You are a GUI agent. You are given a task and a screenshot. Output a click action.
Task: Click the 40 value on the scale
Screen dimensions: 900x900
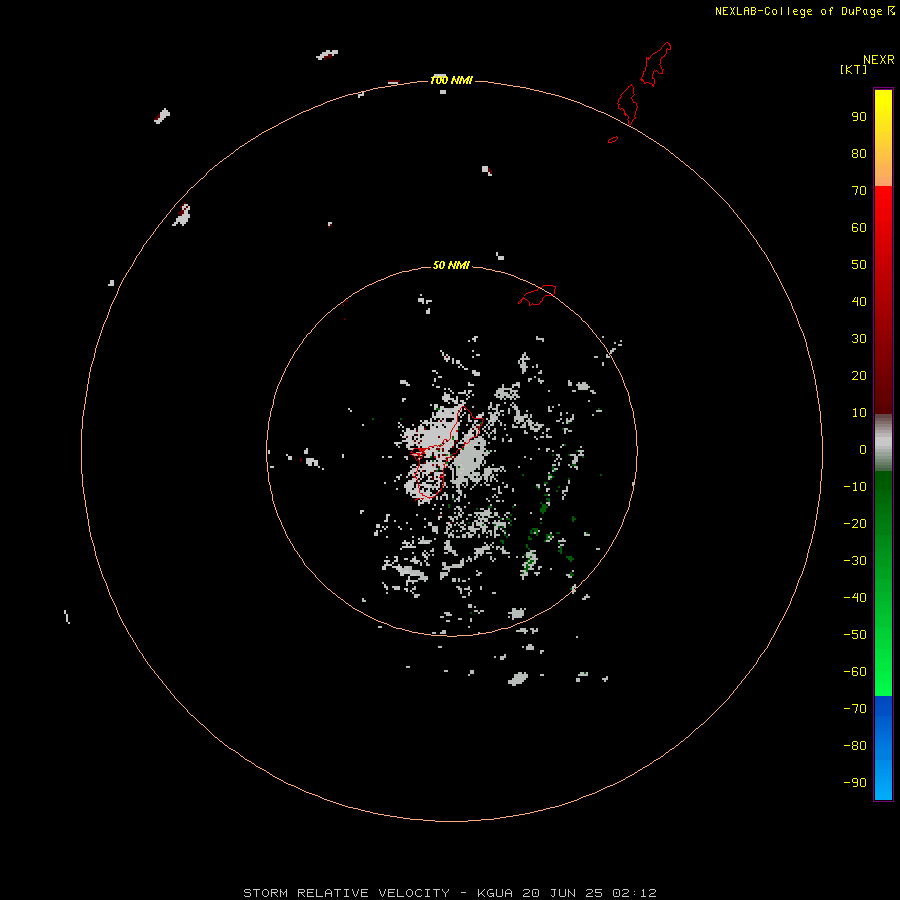coord(859,301)
